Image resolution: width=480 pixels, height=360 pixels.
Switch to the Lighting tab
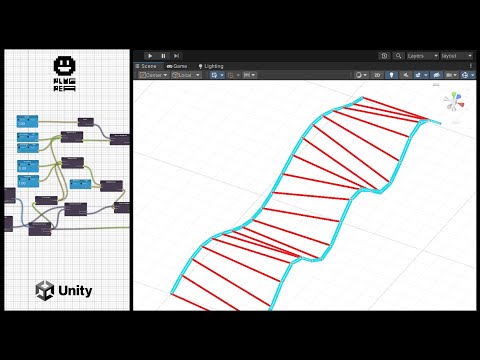point(211,66)
